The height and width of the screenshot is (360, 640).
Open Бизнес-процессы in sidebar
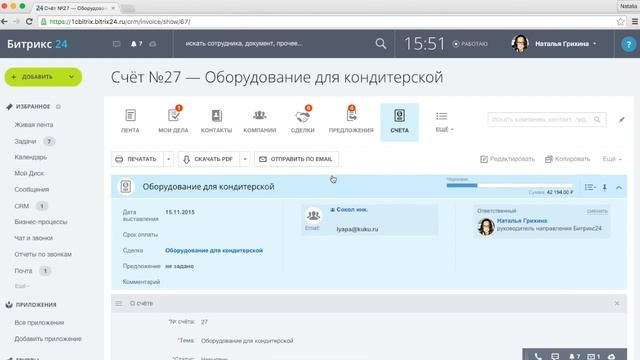point(41,222)
